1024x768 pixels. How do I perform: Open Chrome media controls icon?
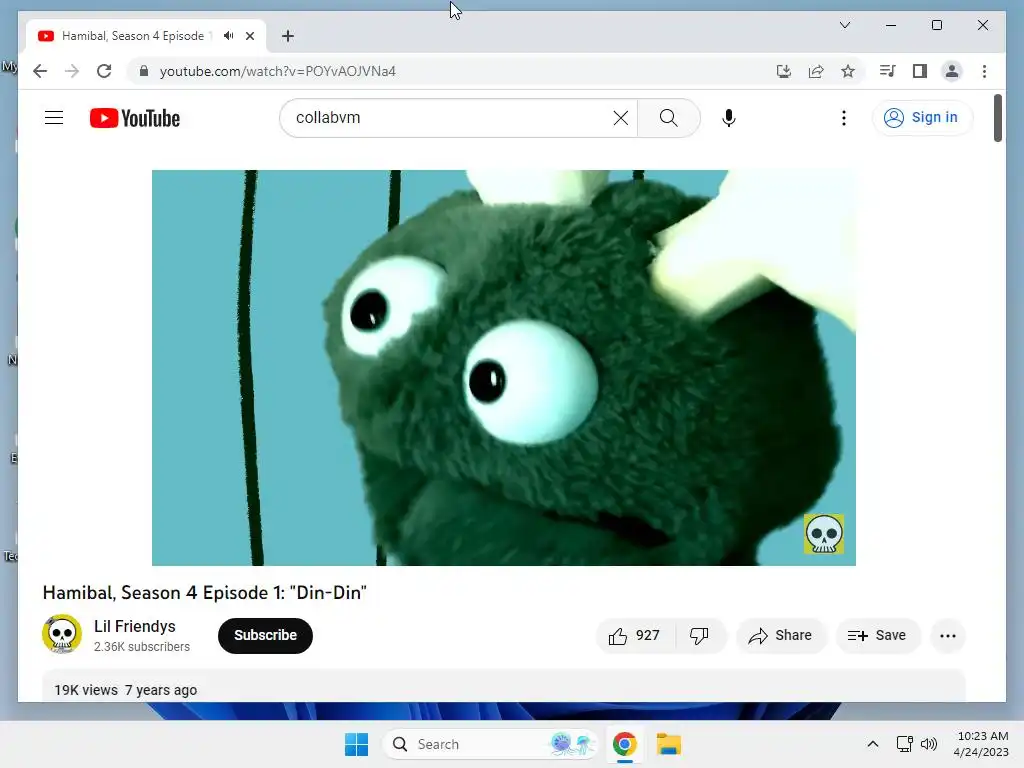[x=887, y=71]
